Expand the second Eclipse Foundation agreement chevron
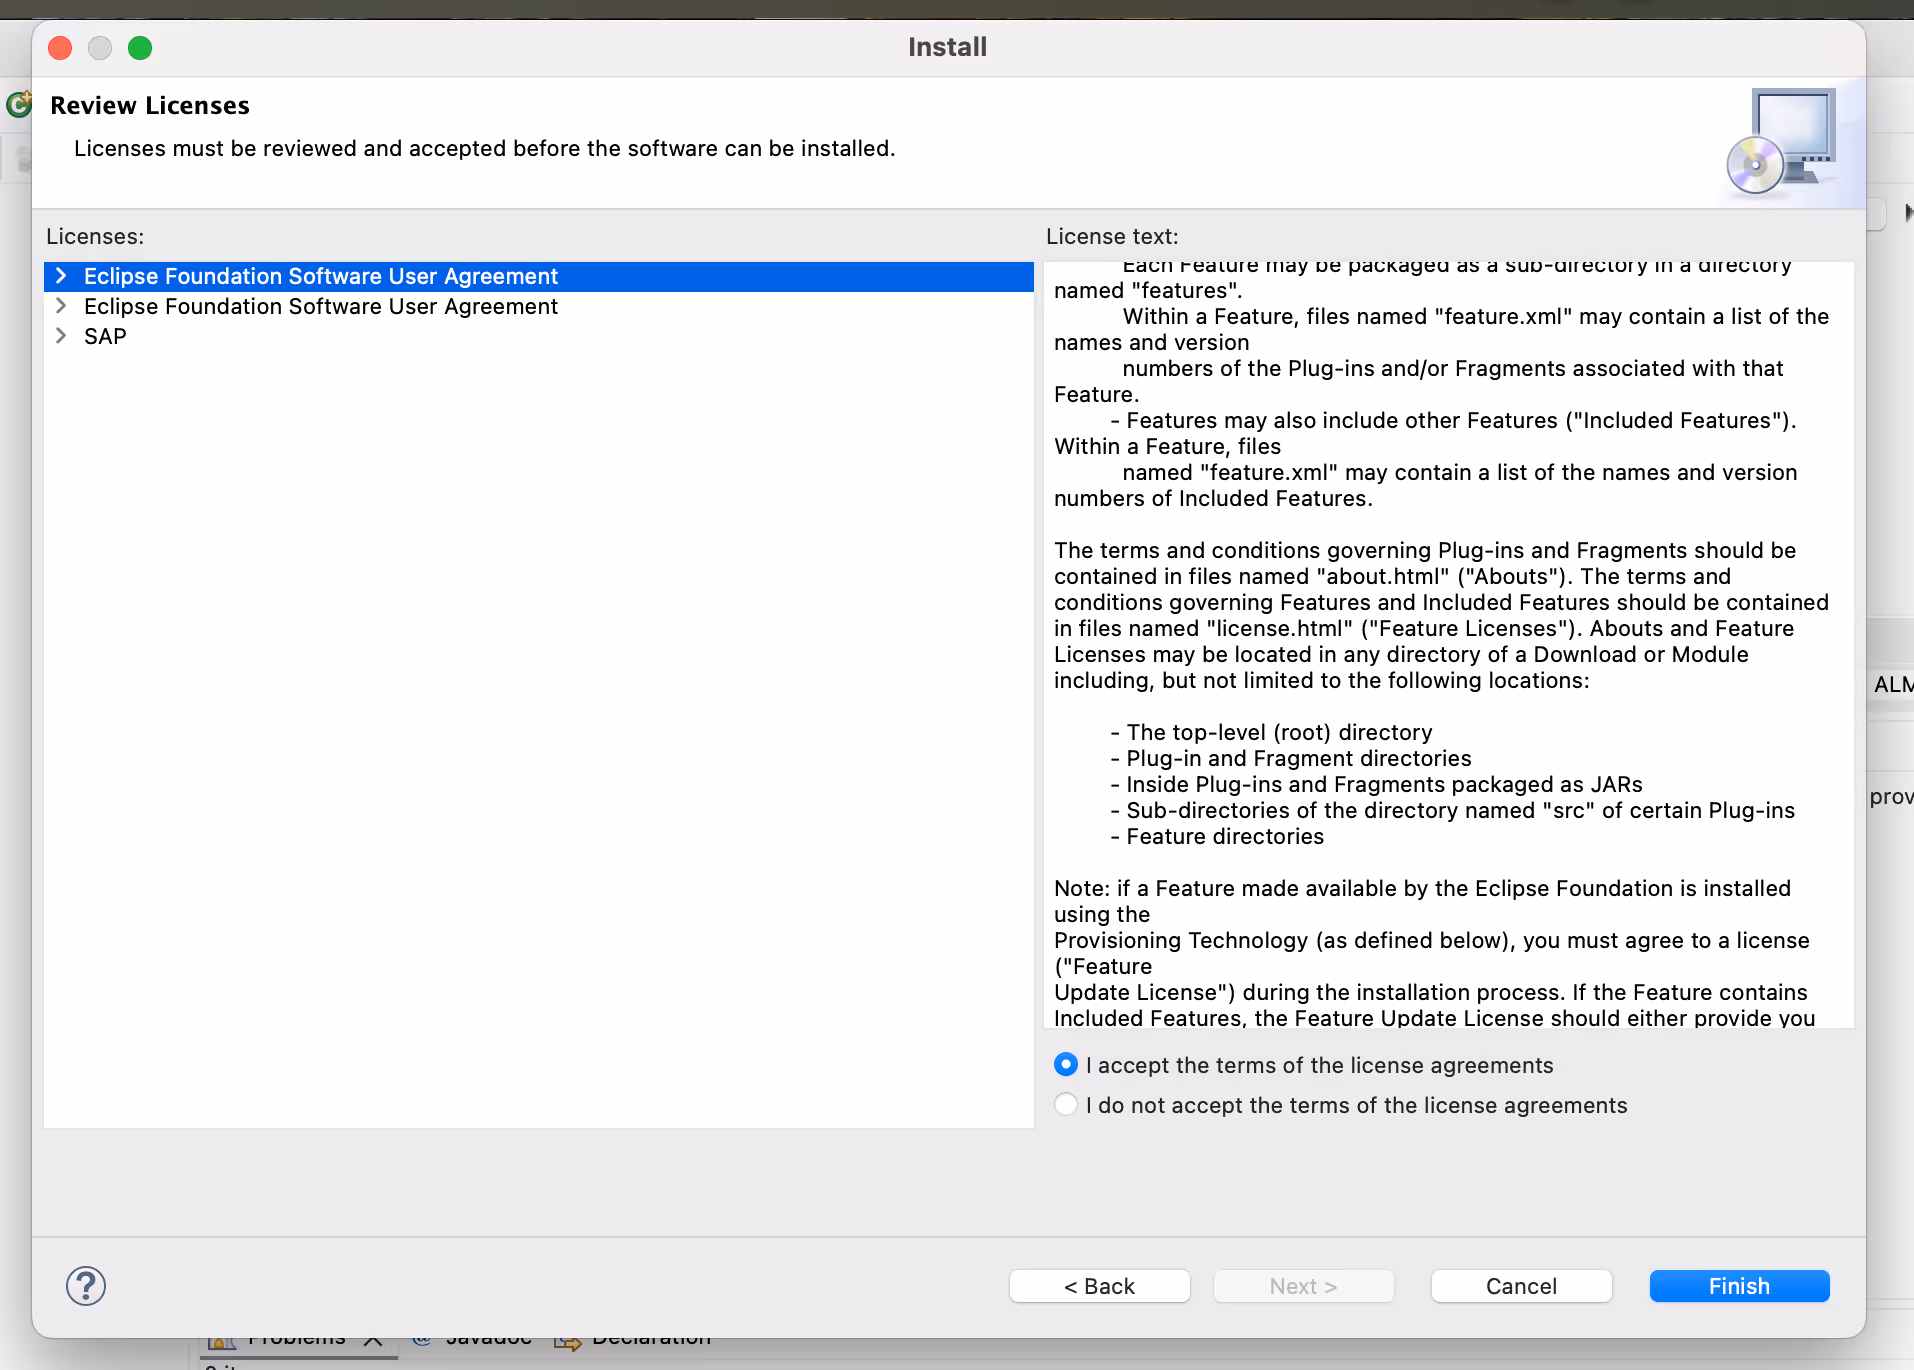 (61, 306)
